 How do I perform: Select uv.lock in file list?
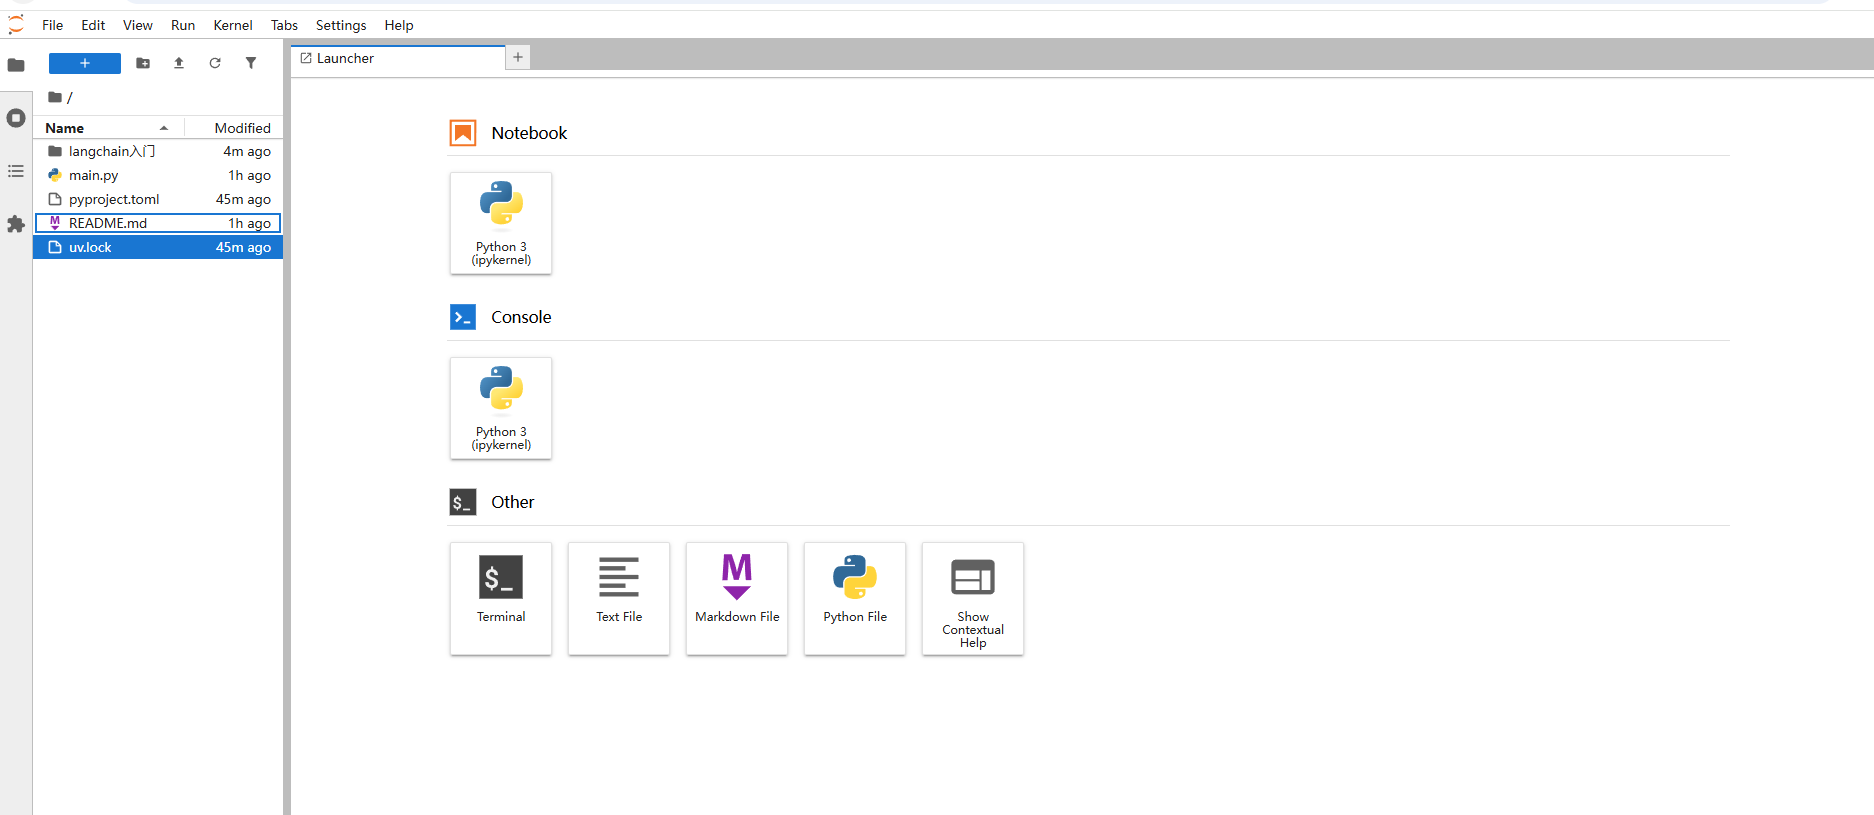158,247
